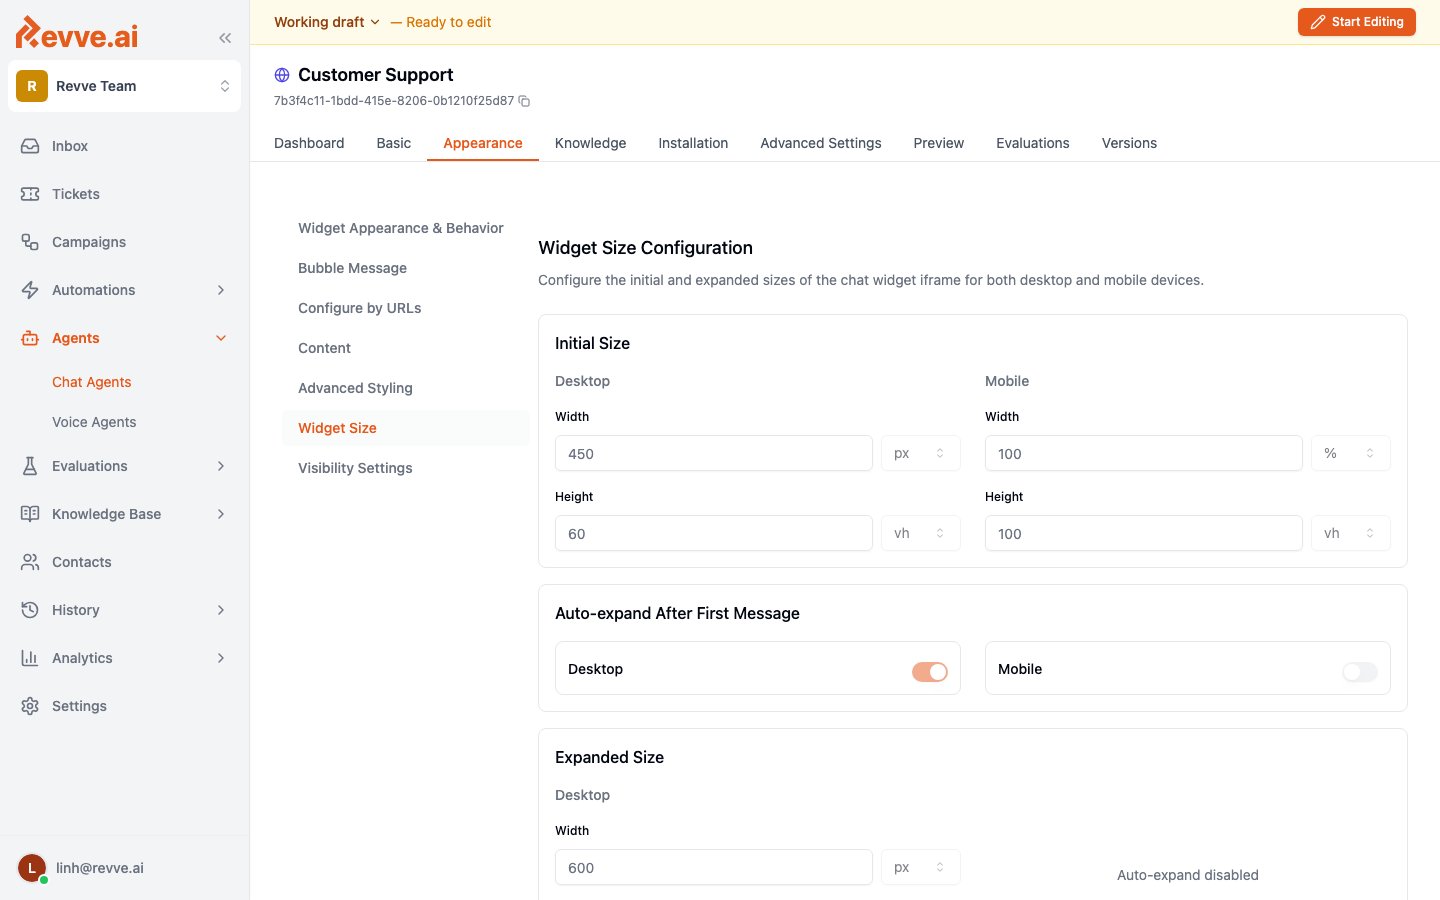Open the Revve Team workspace switcher
Image resolution: width=1440 pixels, height=900 pixels.
pyautogui.click(x=125, y=86)
